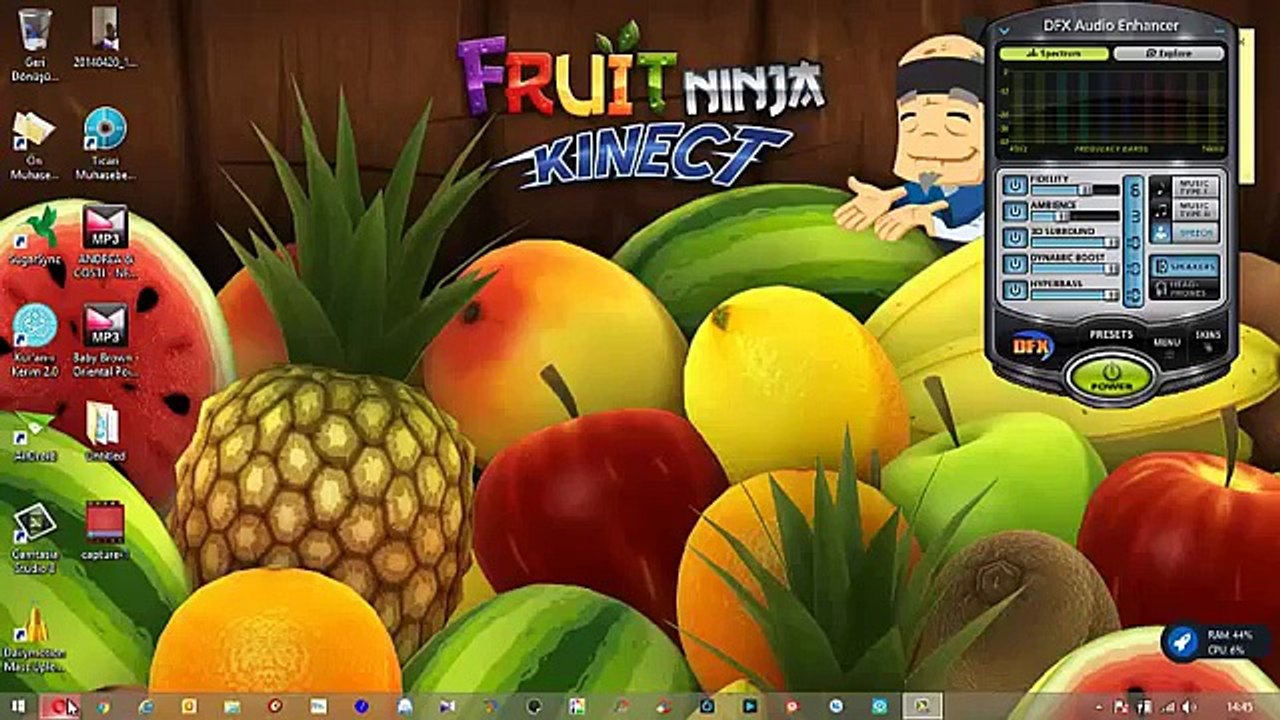Image resolution: width=1280 pixels, height=720 pixels.
Task: Click the green DFX Power button
Action: pos(1111,376)
